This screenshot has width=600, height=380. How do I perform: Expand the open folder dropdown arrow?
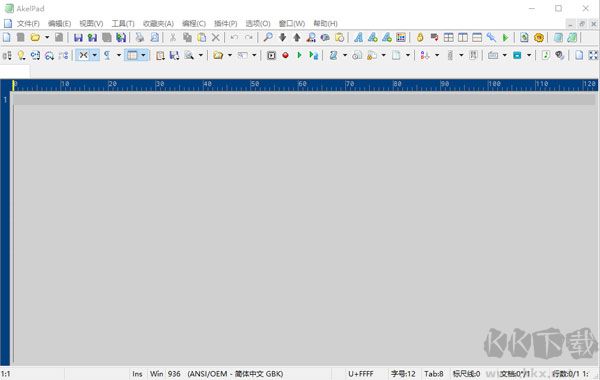click(x=47, y=37)
